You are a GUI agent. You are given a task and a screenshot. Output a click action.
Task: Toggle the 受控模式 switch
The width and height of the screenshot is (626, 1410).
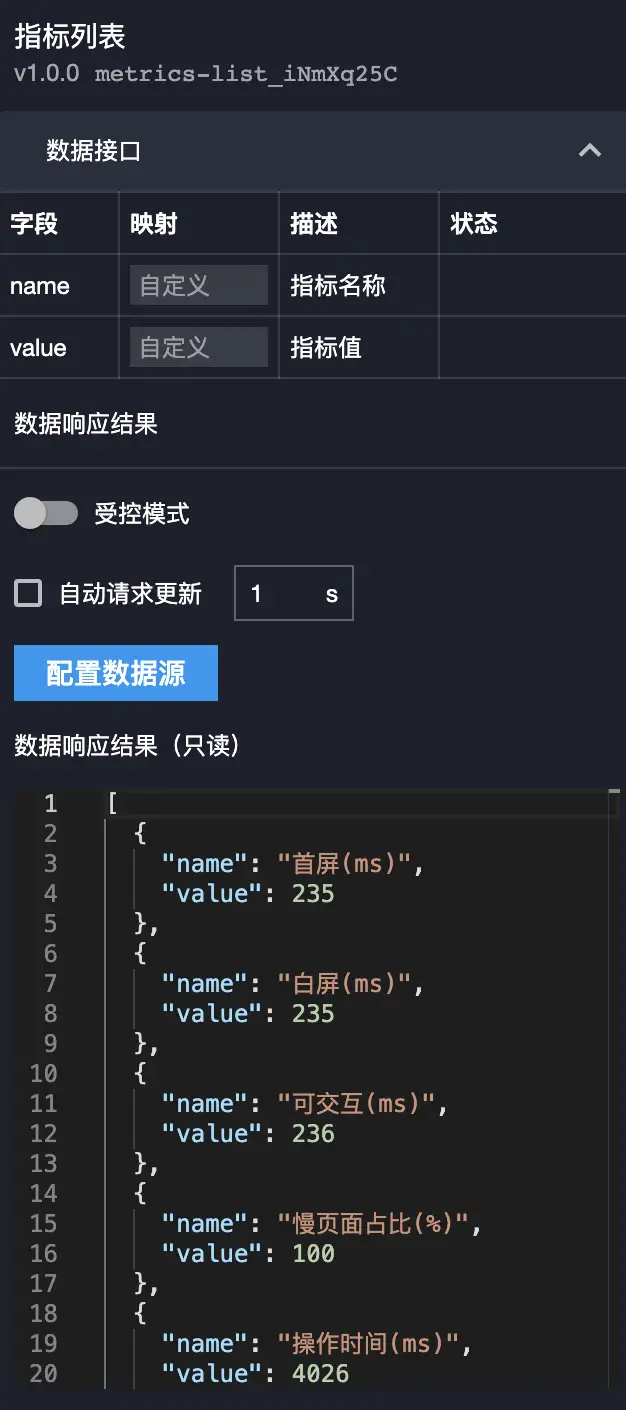tap(47, 513)
